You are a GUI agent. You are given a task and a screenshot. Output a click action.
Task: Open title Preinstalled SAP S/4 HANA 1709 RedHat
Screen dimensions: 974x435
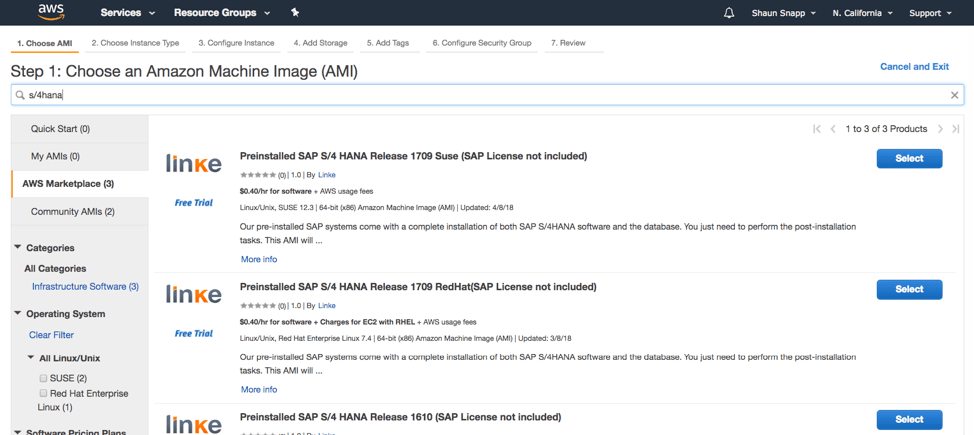pyautogui.click(x=418, y=286)
